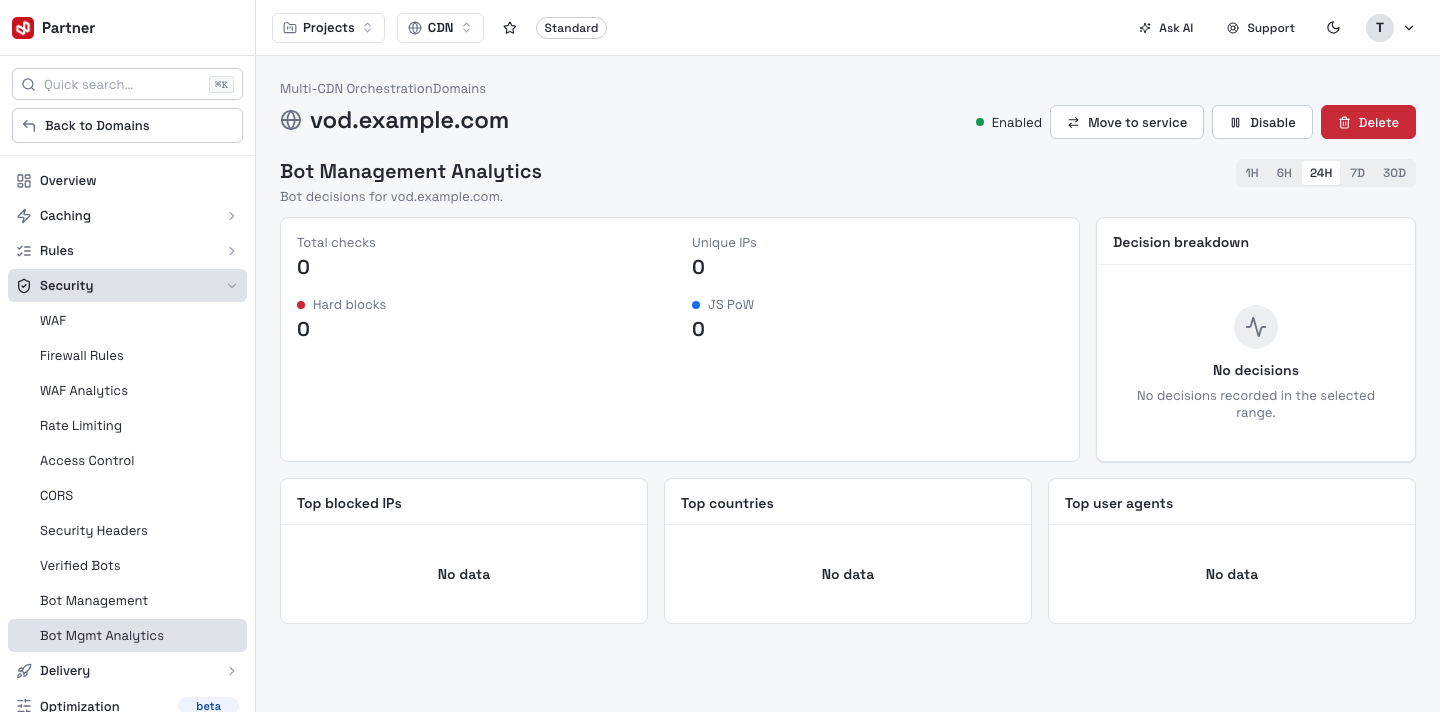Open Firewall Rules page
The height and width of the screenshot is (712, 1440).
tap(127, 356)
